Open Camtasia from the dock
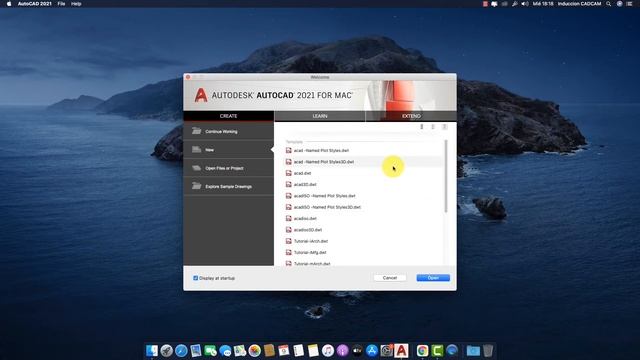Viewport: 640px width, 360px height. pos(437,350)
